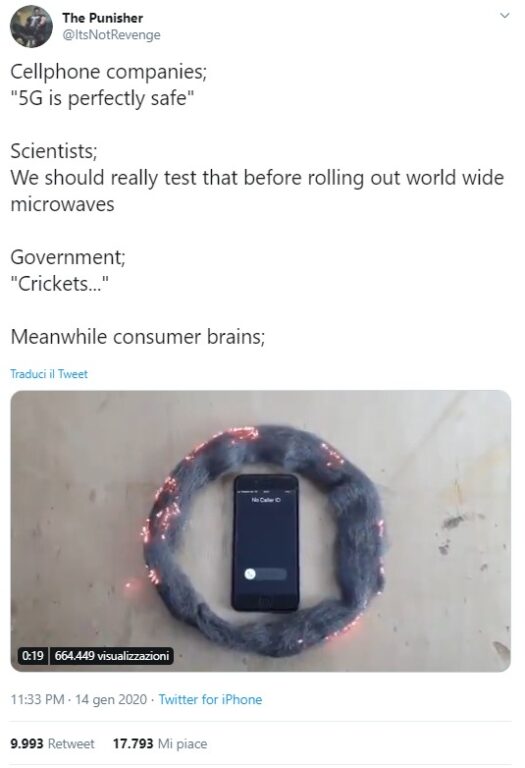This screenshot has height=768, width=525.
Task: Click the "5G is perfectly safe" line
Action: pos(102,98)
